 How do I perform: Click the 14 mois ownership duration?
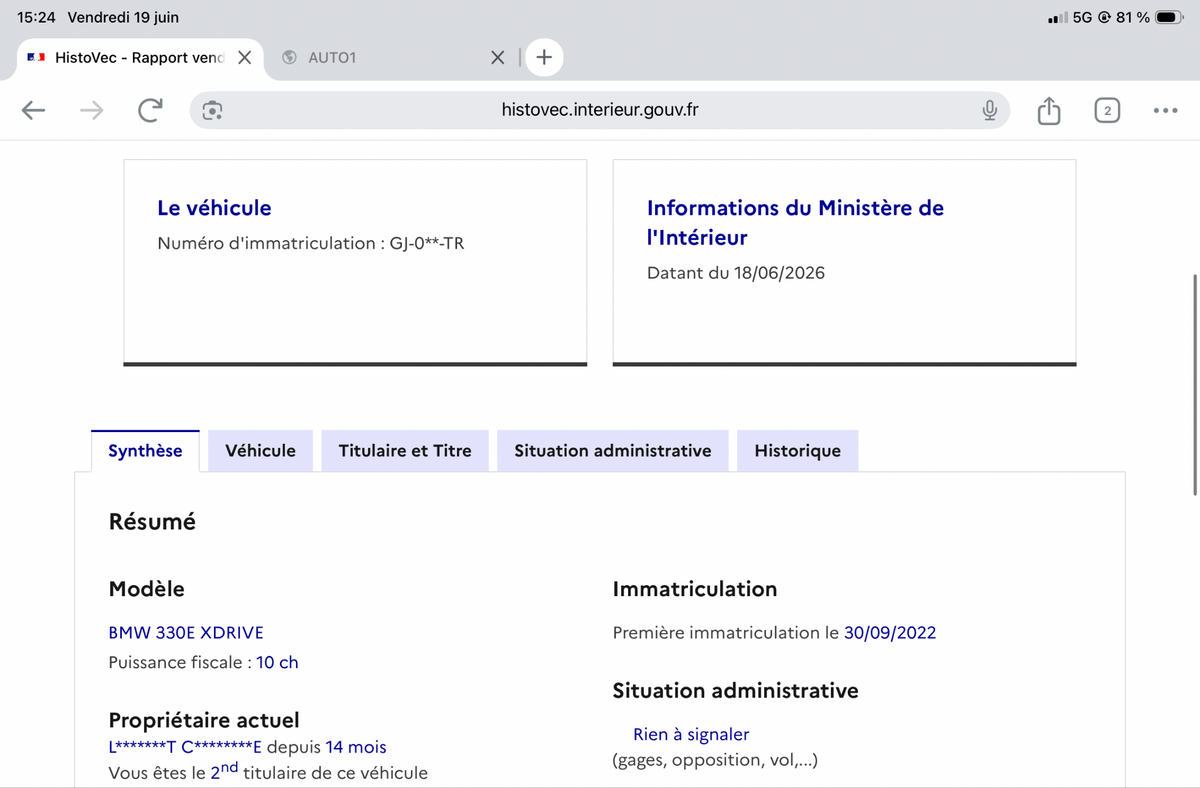pyautogui.click(x=356, y=747)
